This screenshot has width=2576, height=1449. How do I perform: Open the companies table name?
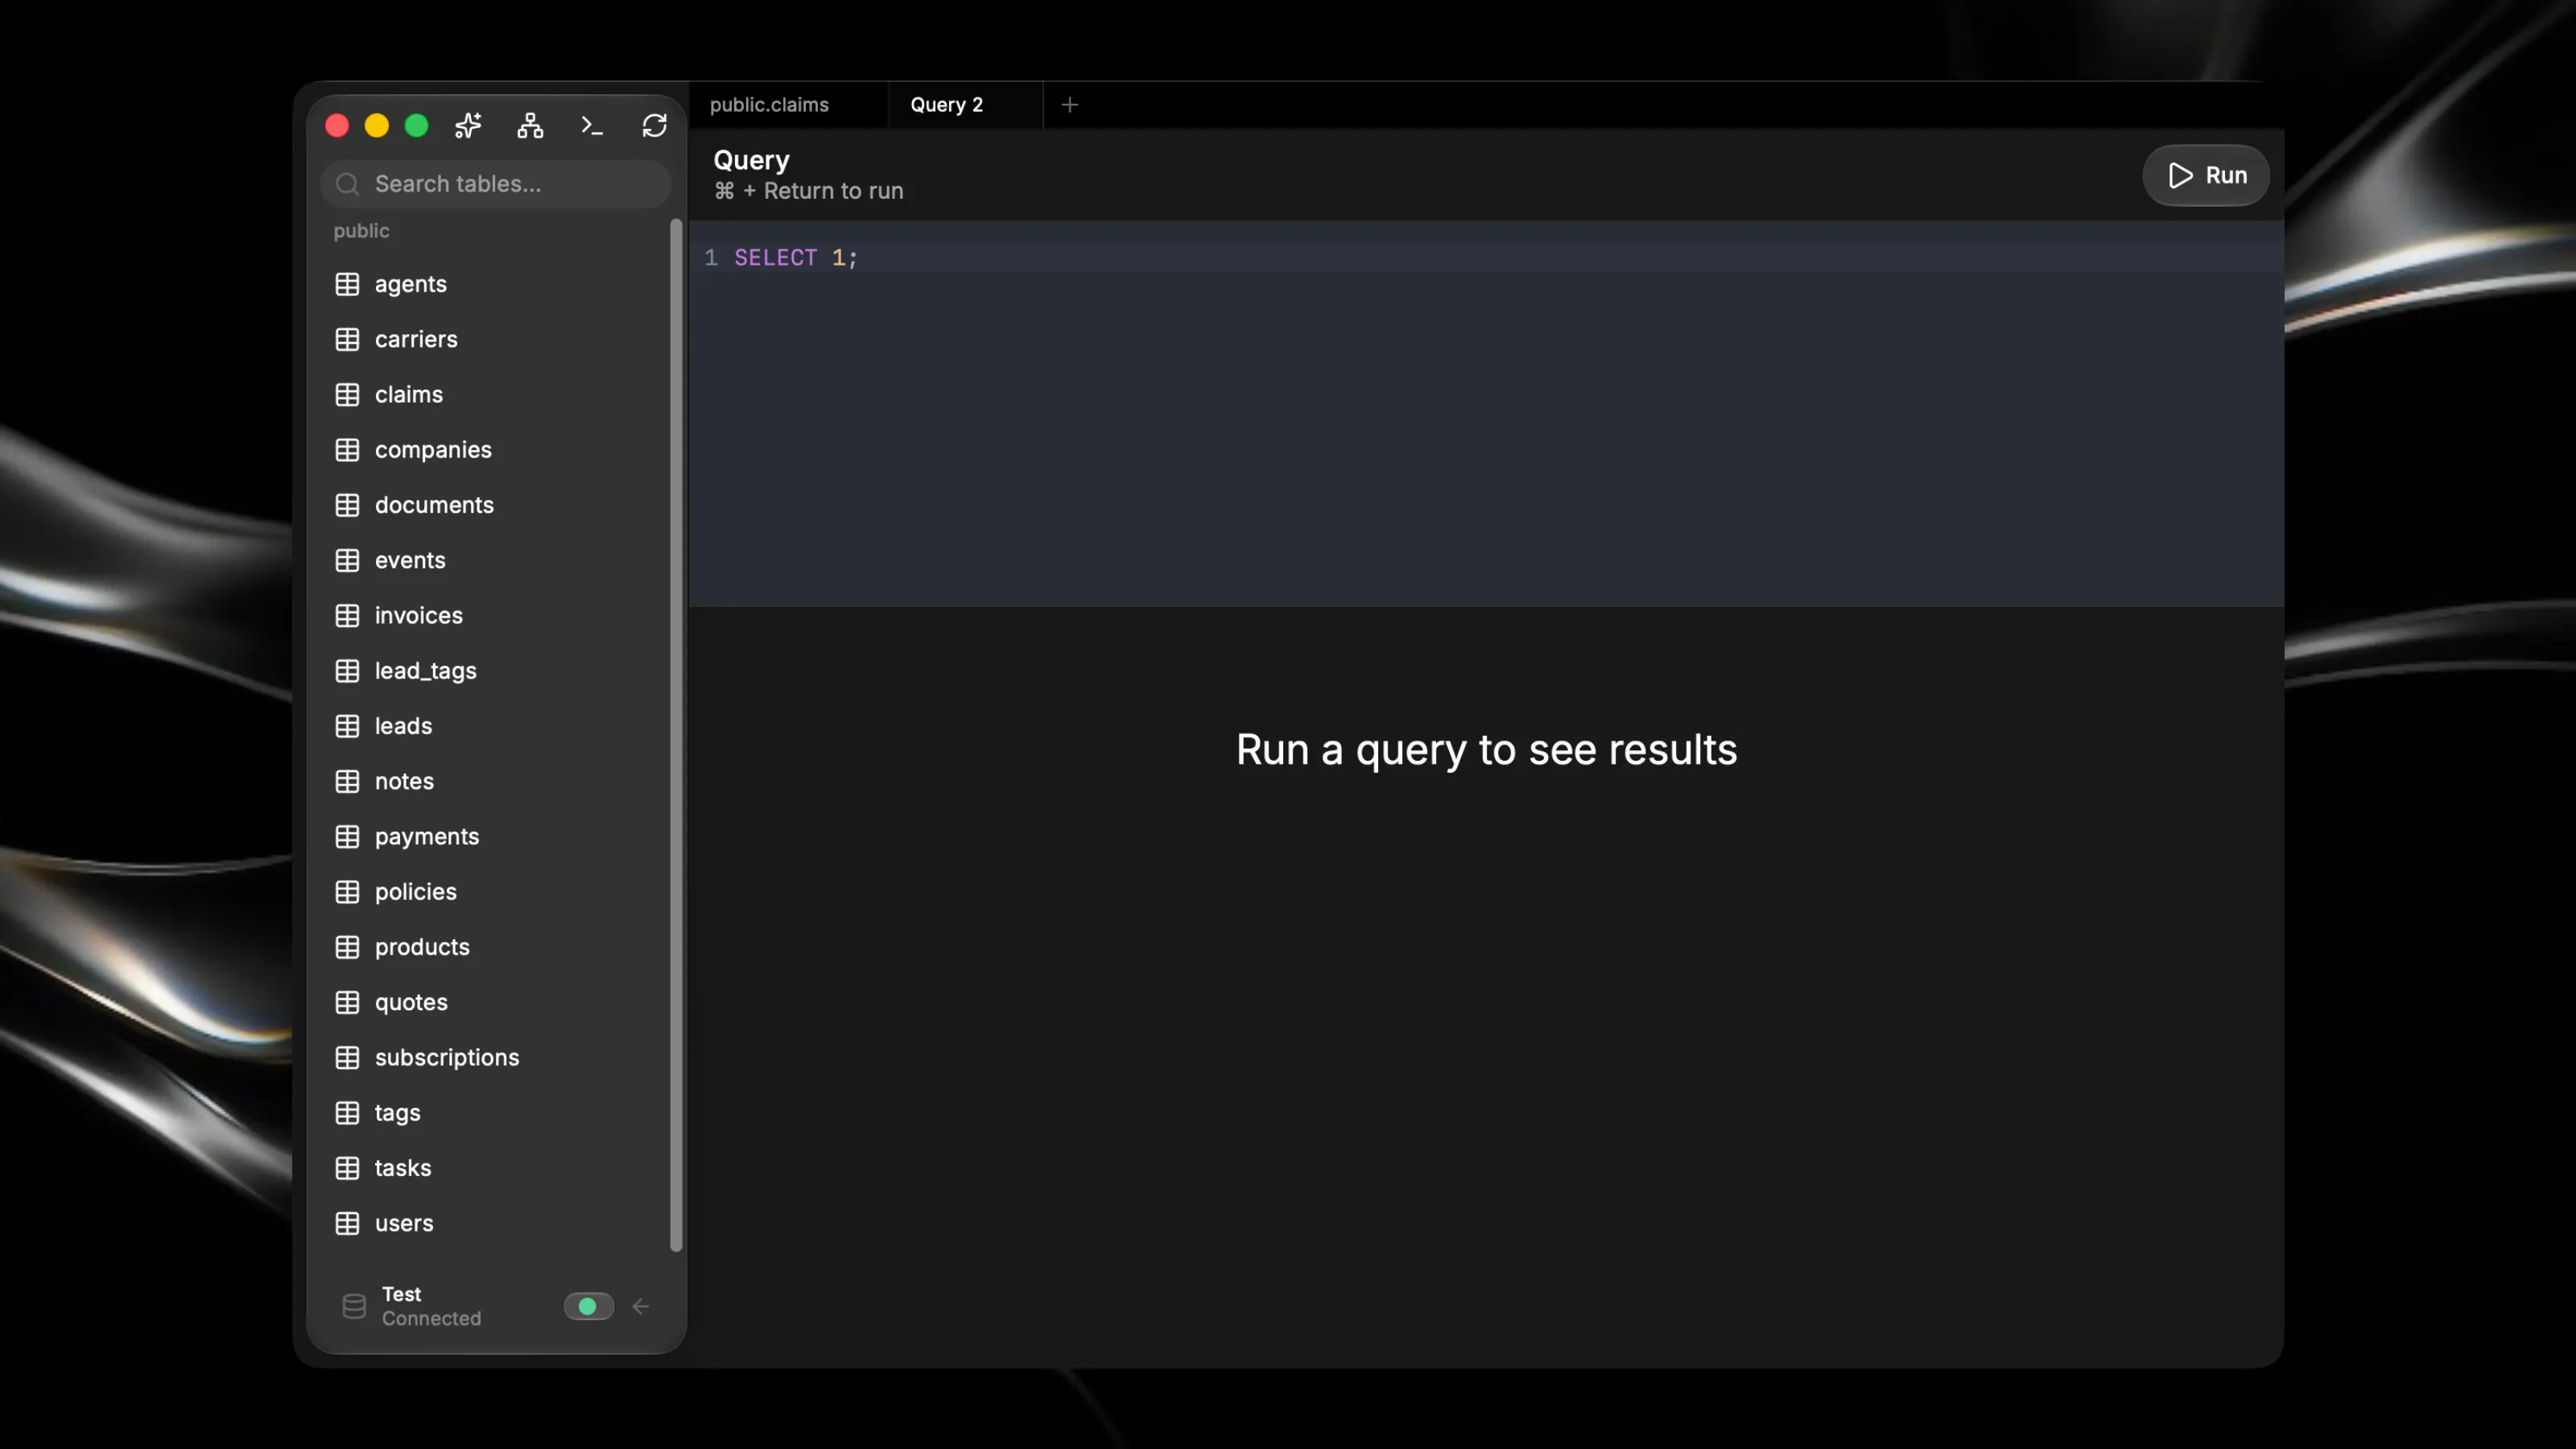tap(433, 450)
